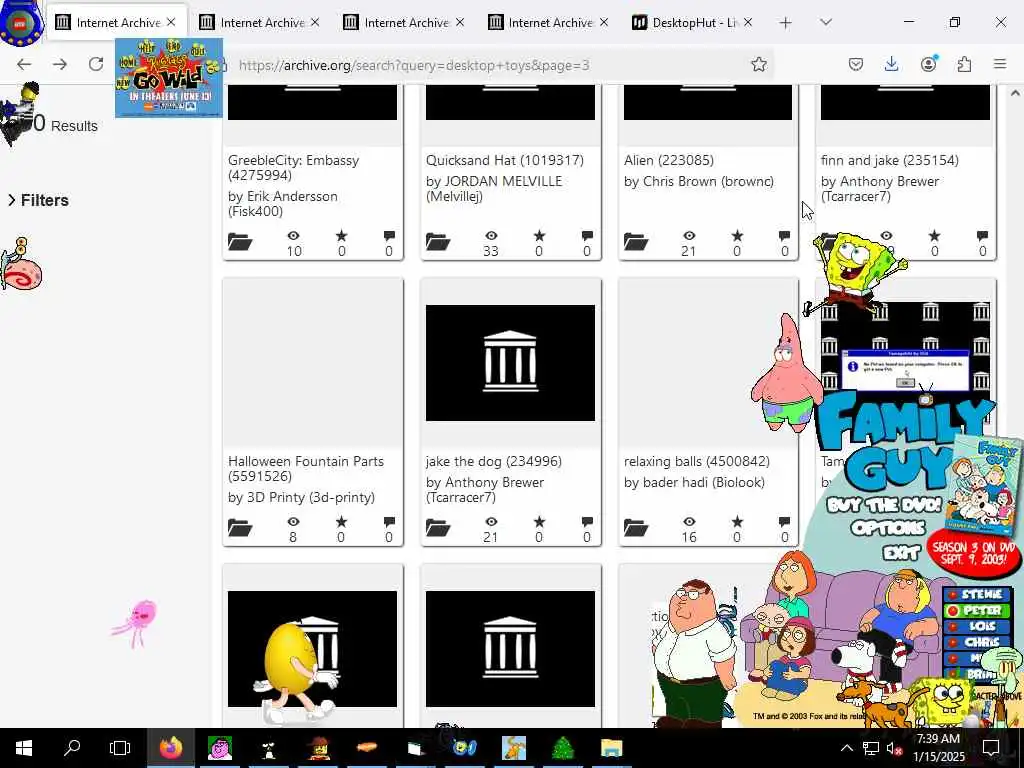
Task: Bookmark this page with the star icon
Action: point(758,64)
